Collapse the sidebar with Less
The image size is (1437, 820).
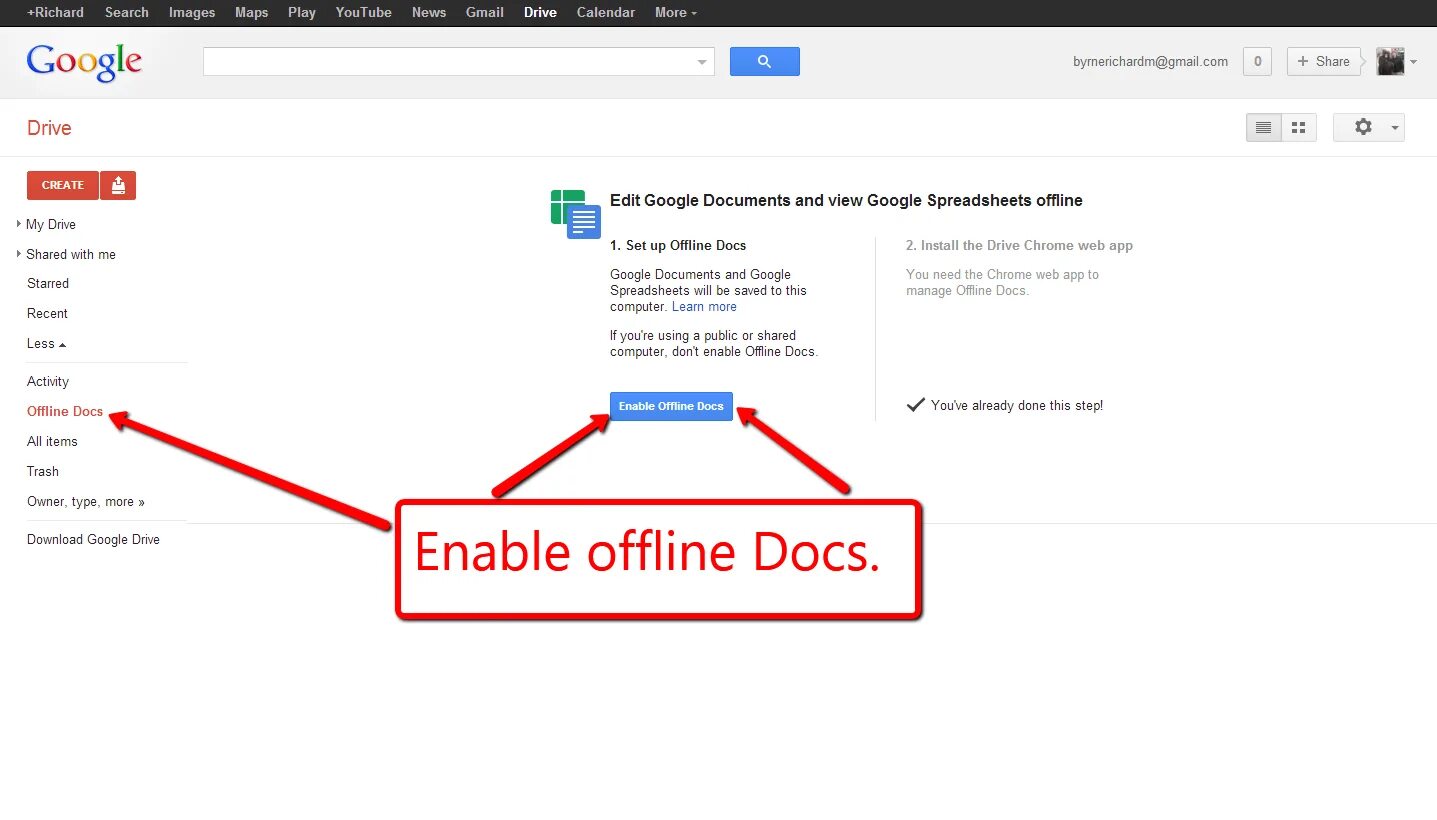(46, 344)
